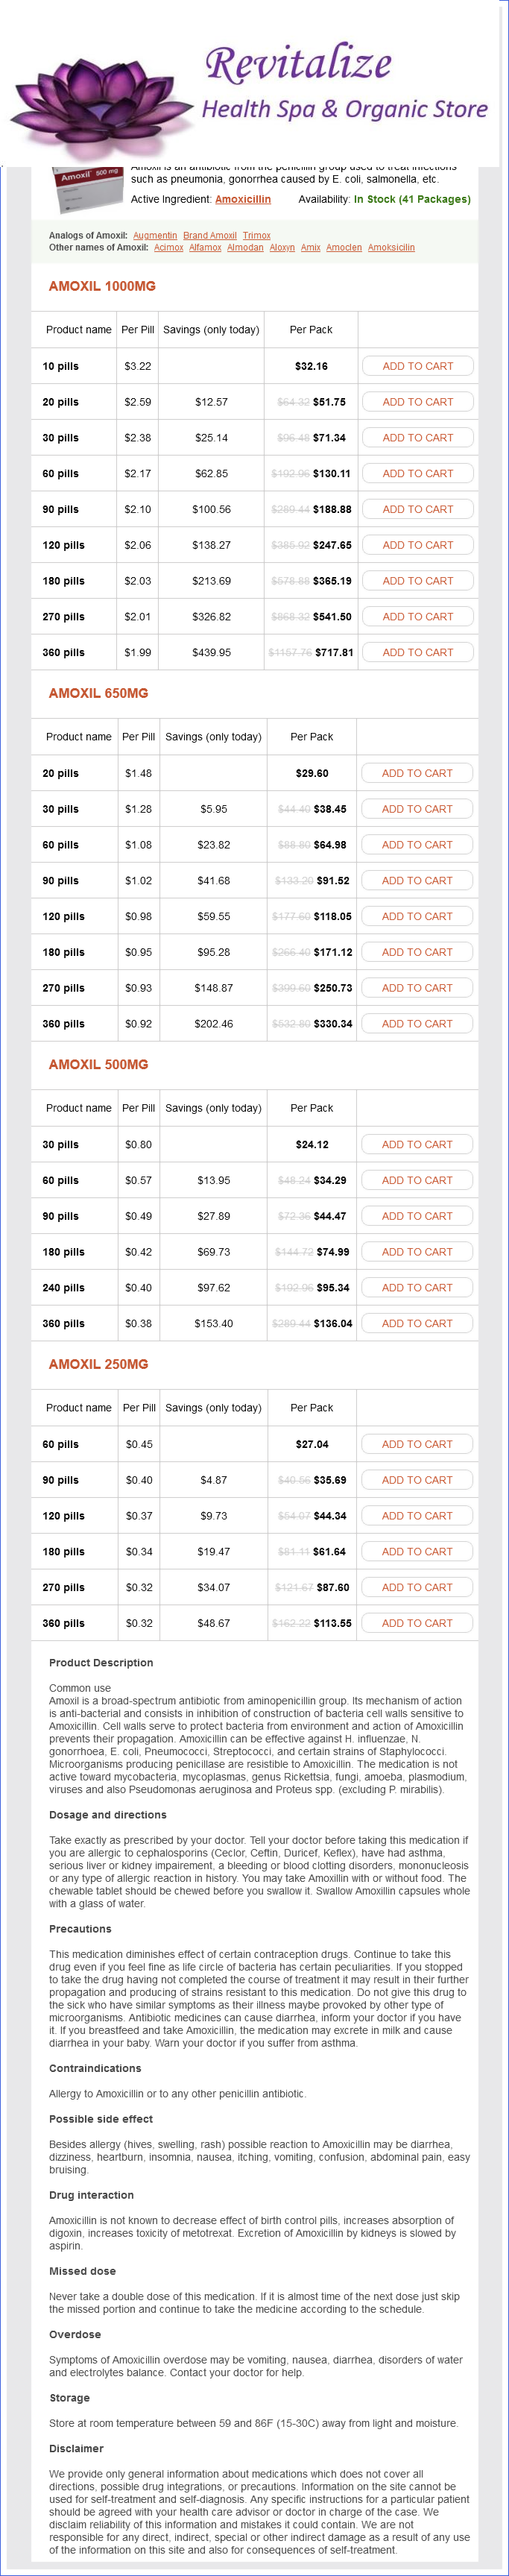Open the Alfamox link
Screen dimensions: 509x2576
coord(205,248)
